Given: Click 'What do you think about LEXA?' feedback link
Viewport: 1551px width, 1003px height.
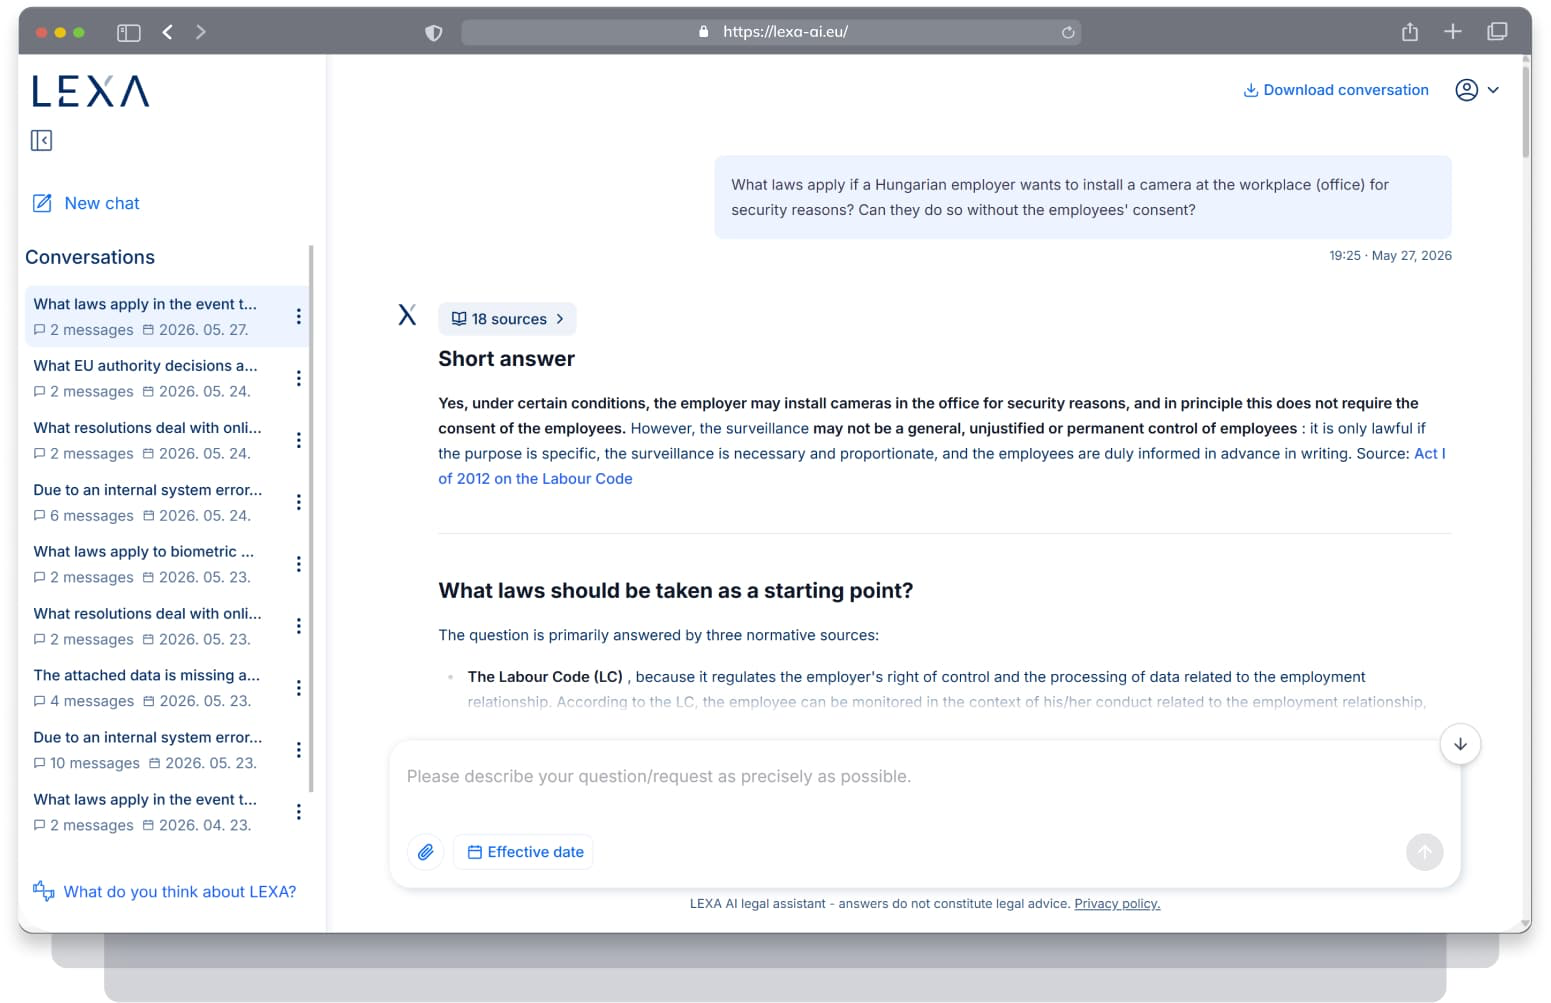Looking at the screenshot, I should click(165, 891).
